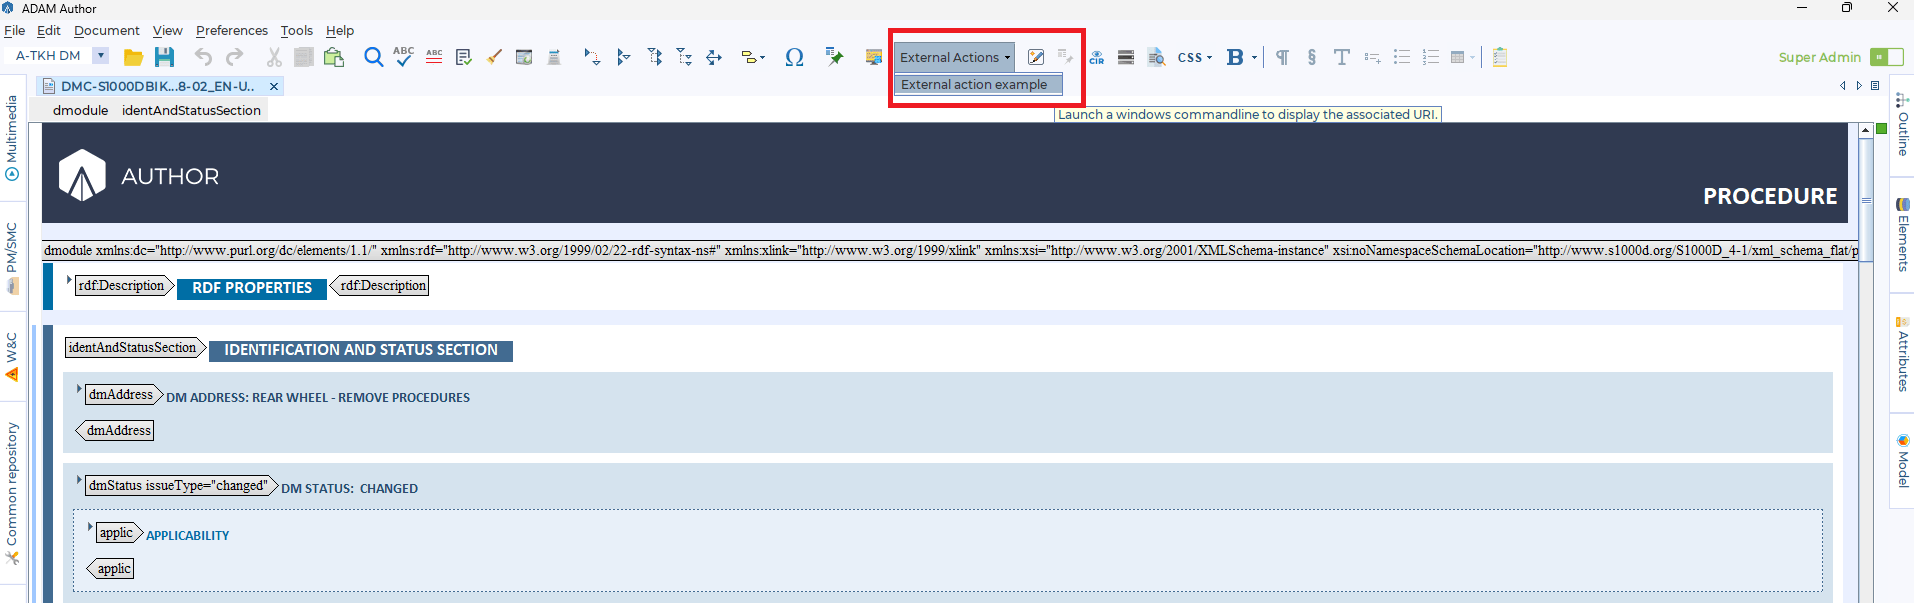Click the CIR toolbar icon
The height and width of the screenshot is (603, 1914).
[1097, 57]
